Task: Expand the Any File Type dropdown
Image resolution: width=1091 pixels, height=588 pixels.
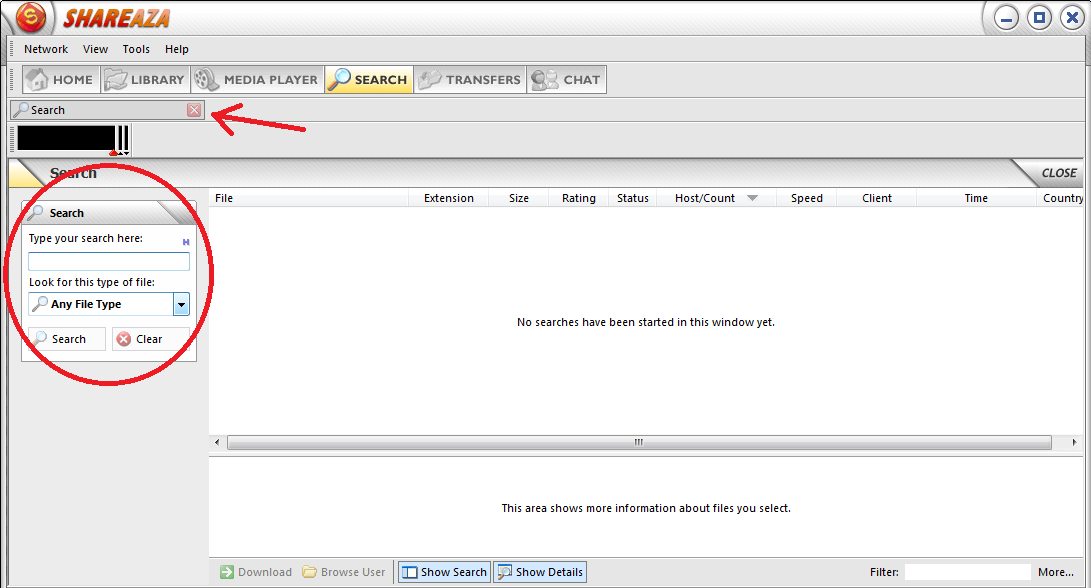Action: [x=181, y=304]
